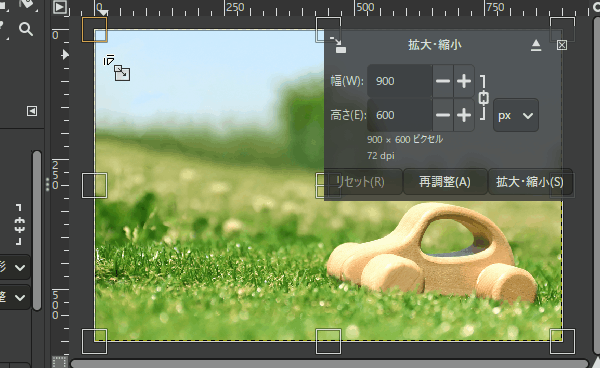600x368 pixels.
Task: Click the bottom-center transform handle
Action: tap(328, 341)
